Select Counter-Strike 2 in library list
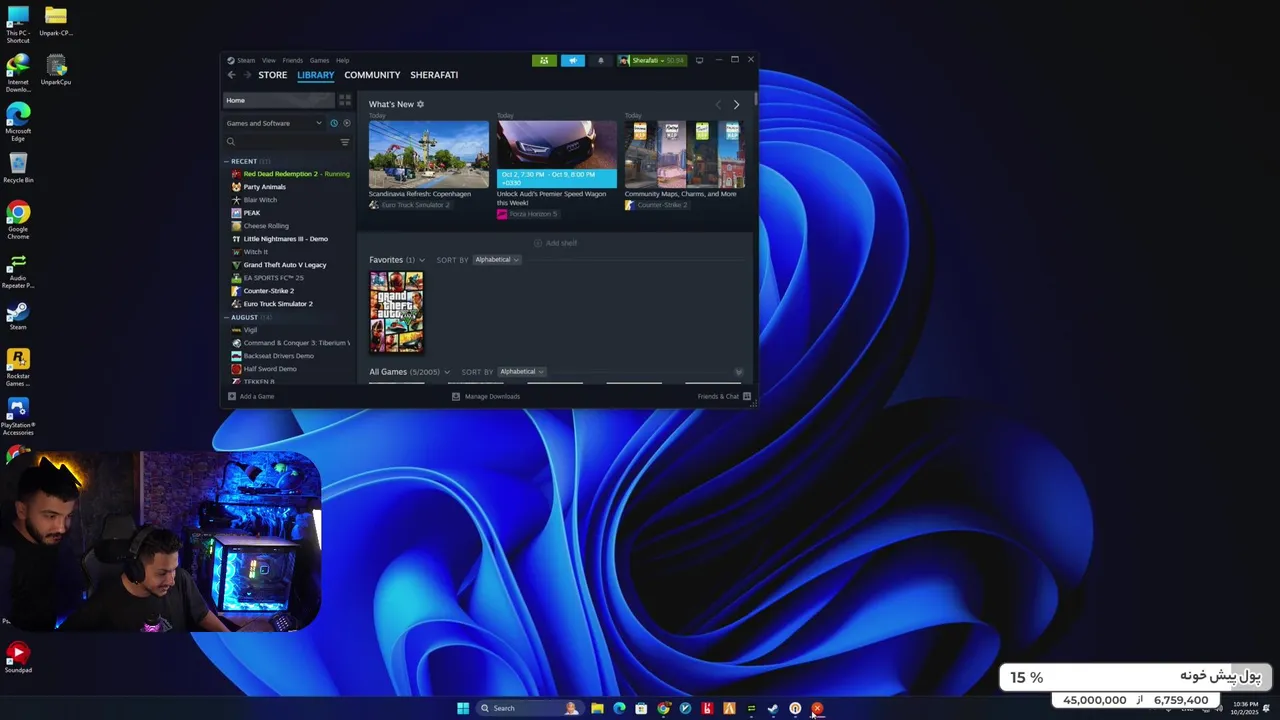1280x720 pixels. [x=268, y=291]
